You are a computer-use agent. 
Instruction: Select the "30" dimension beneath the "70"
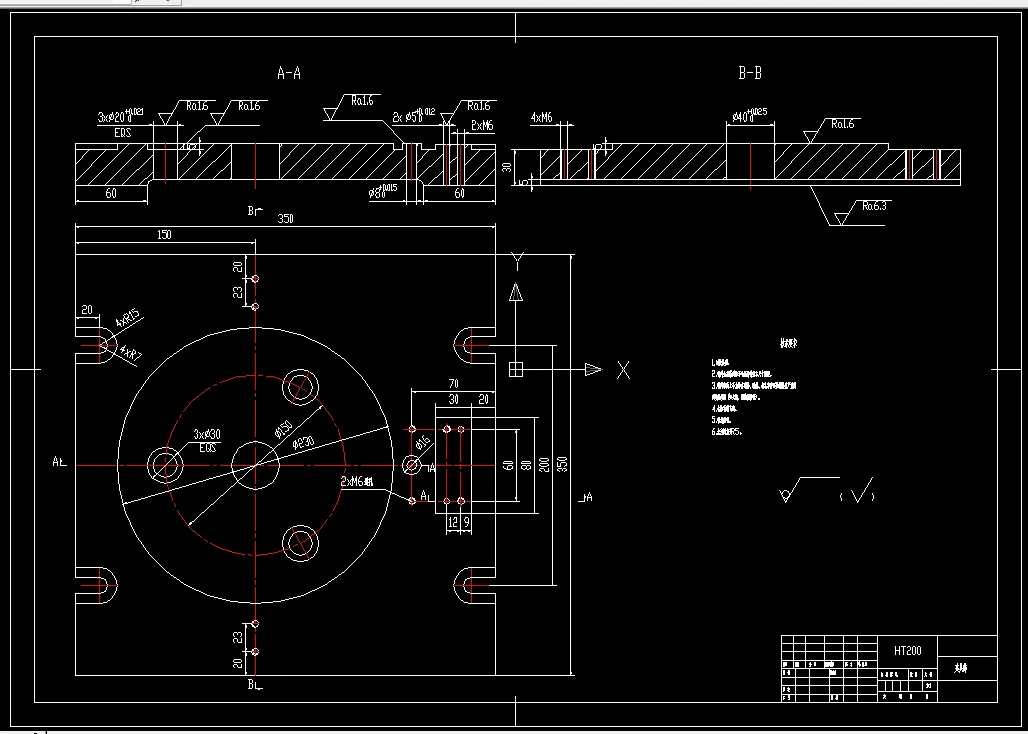453,400
